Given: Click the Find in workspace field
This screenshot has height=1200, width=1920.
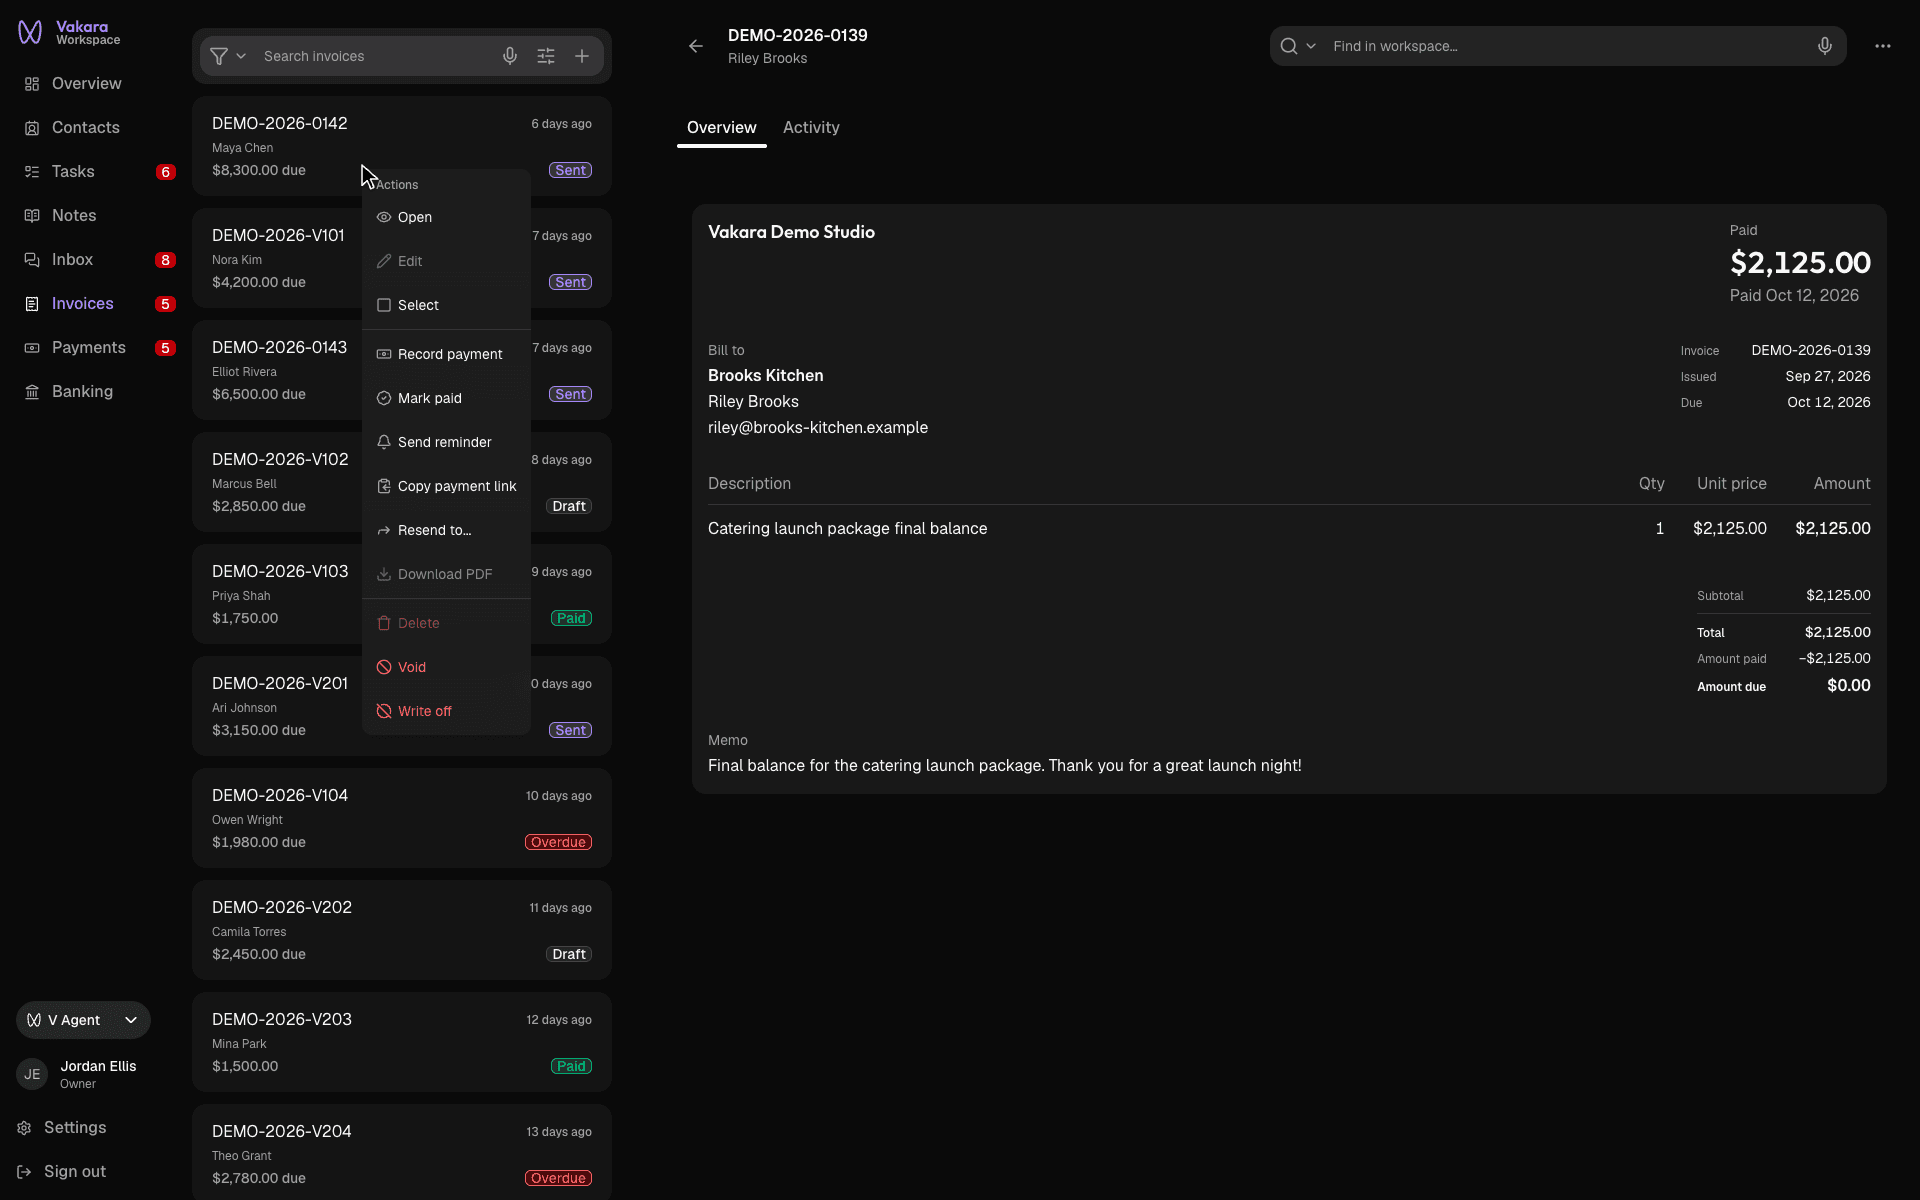Looking at the screenshot, I should click(1568, 46).
